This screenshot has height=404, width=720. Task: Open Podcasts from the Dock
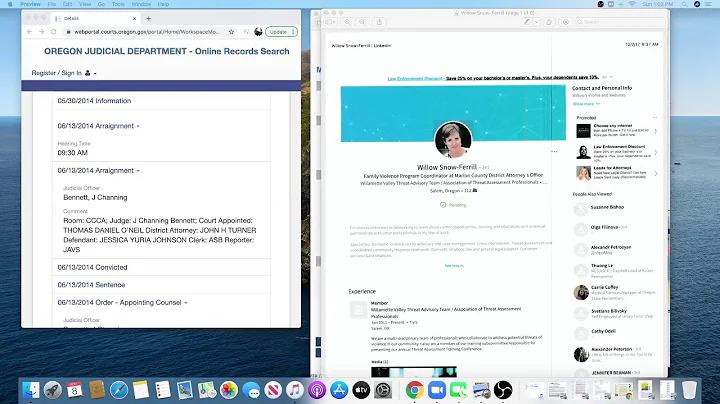tap(317, 390)
